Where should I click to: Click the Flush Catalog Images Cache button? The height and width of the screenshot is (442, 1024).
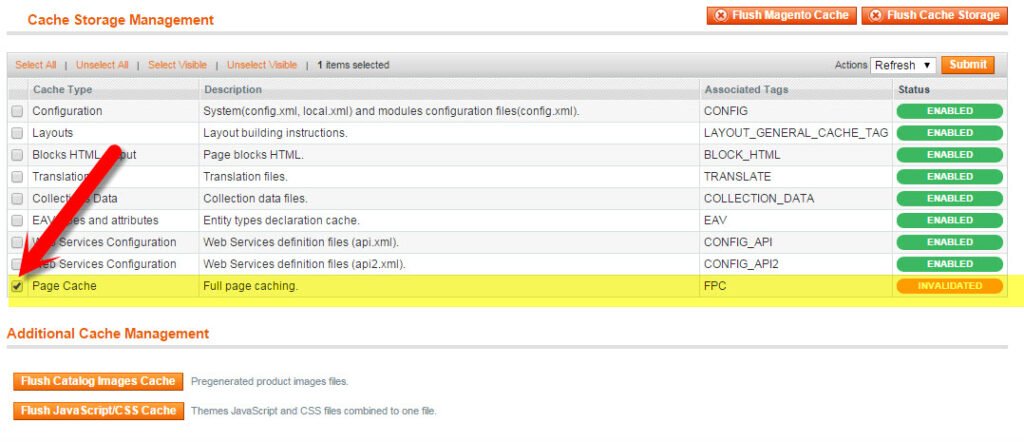(x=99, y=381)
